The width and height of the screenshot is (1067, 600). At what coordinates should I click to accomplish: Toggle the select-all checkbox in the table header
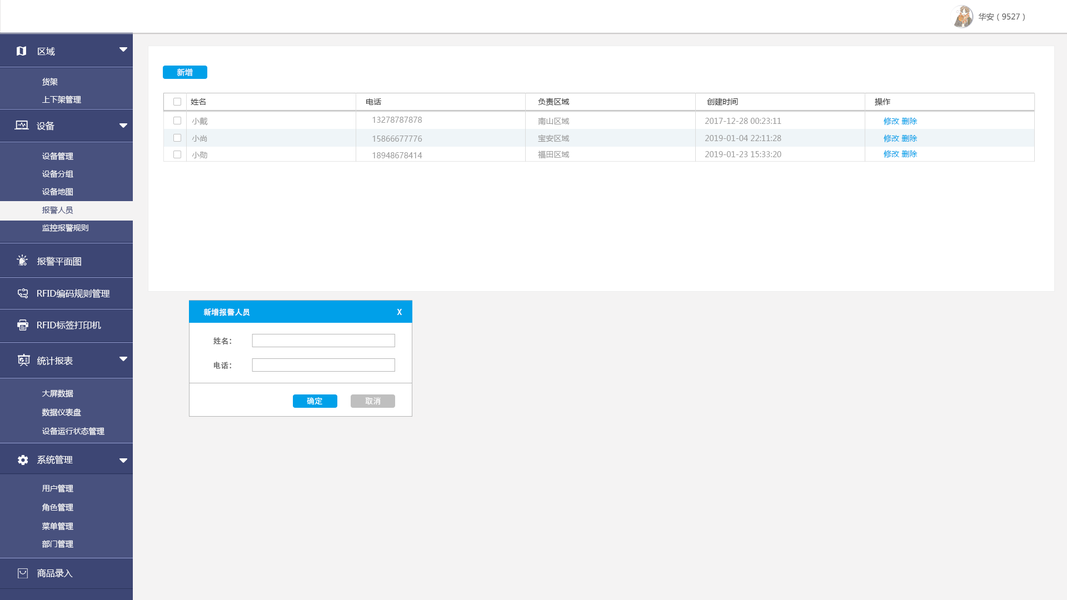[x=177, y=101]
